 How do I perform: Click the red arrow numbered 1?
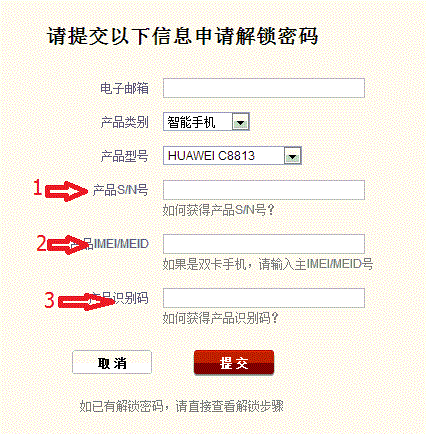click(x=66, y=191)
